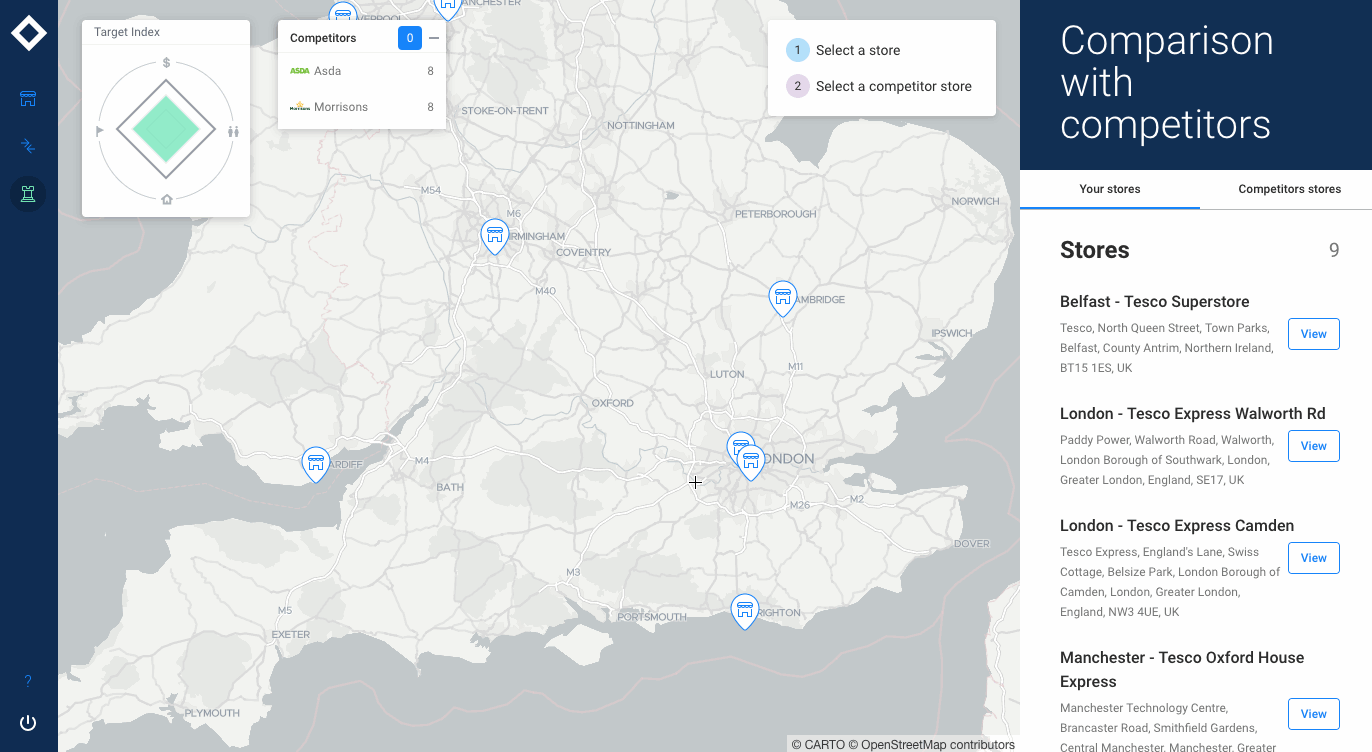Pick the Brighton store marker

[x=744, y=609]
